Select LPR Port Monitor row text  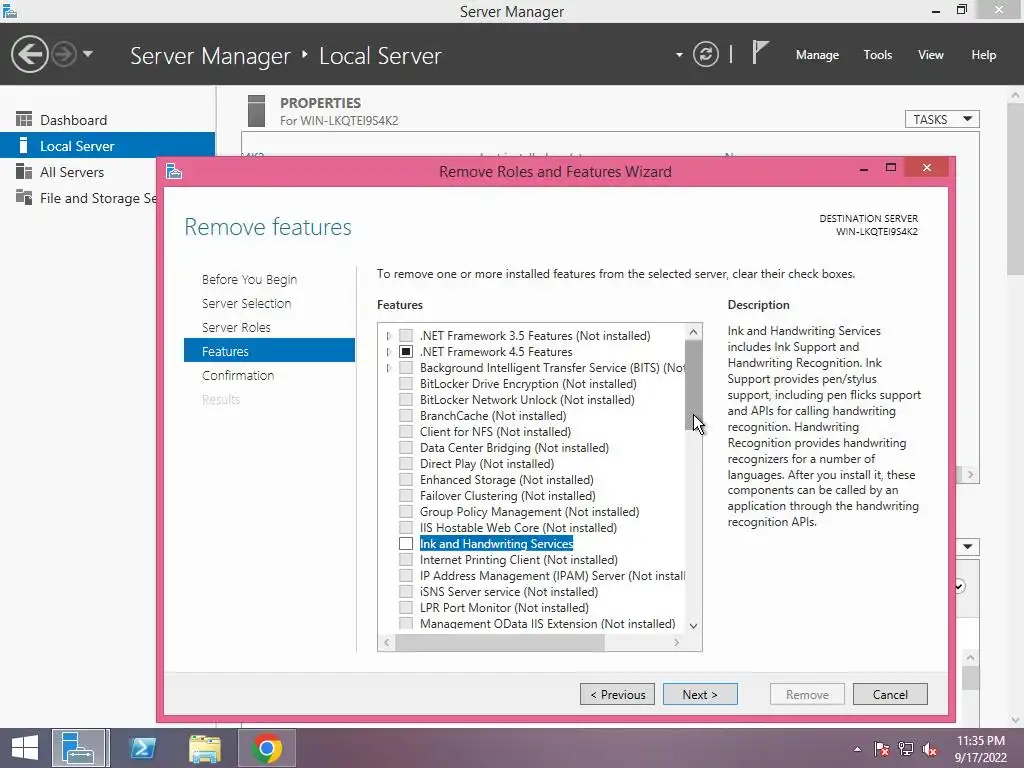click(504, 608)
